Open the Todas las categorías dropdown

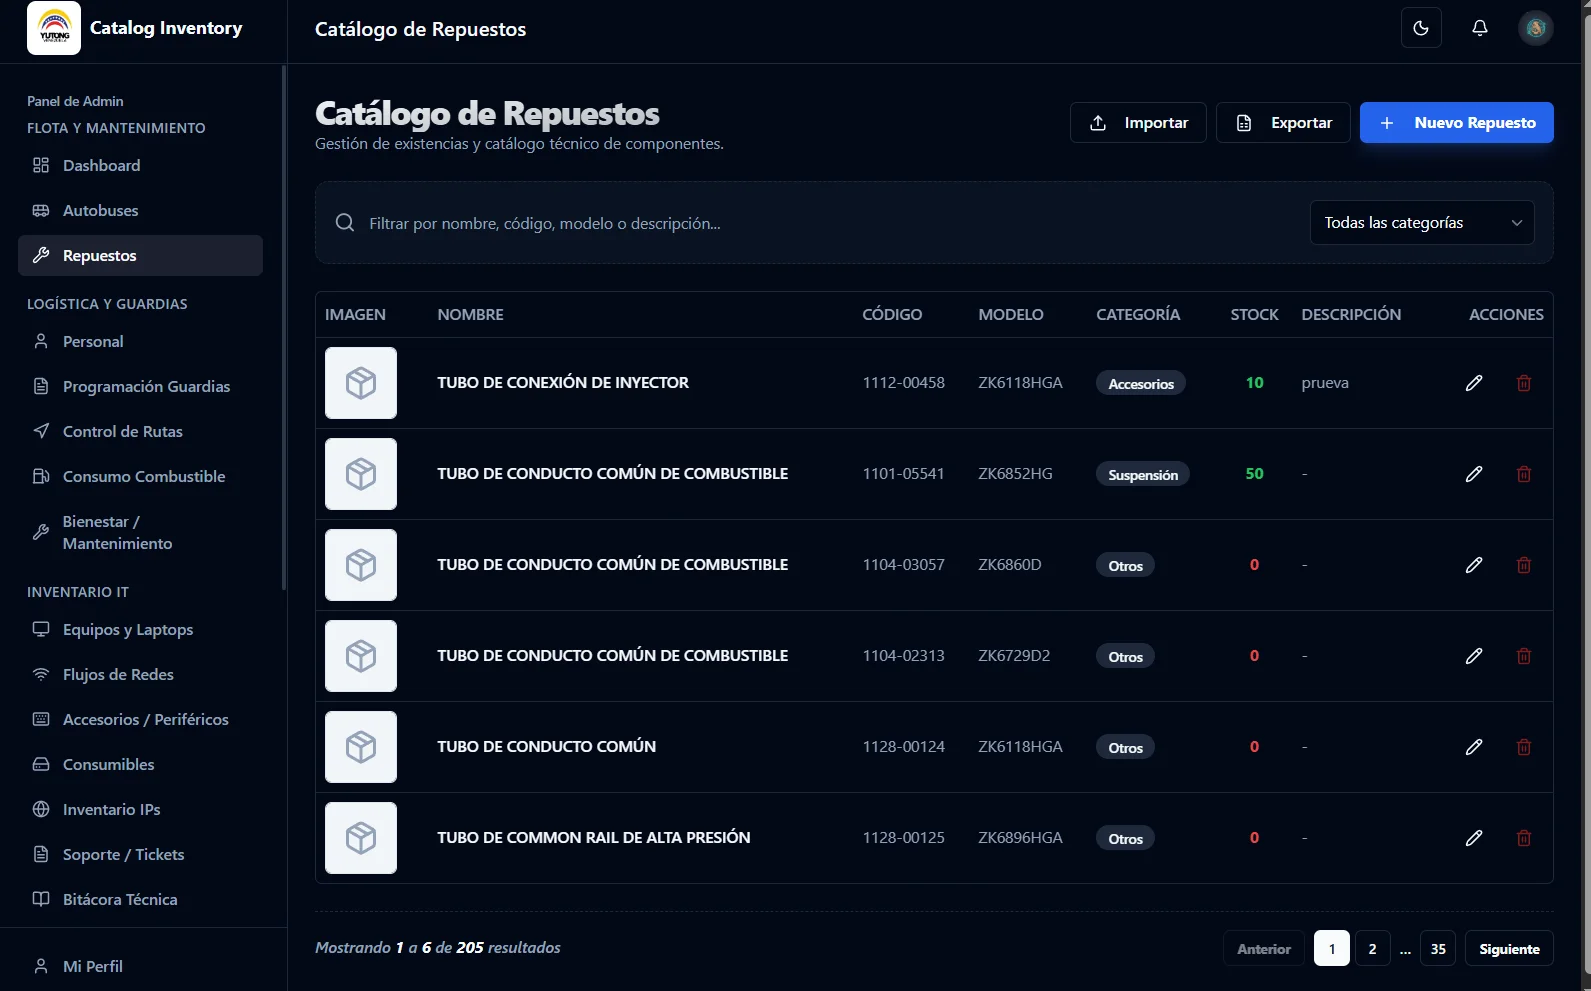(x=1422, y=223)
